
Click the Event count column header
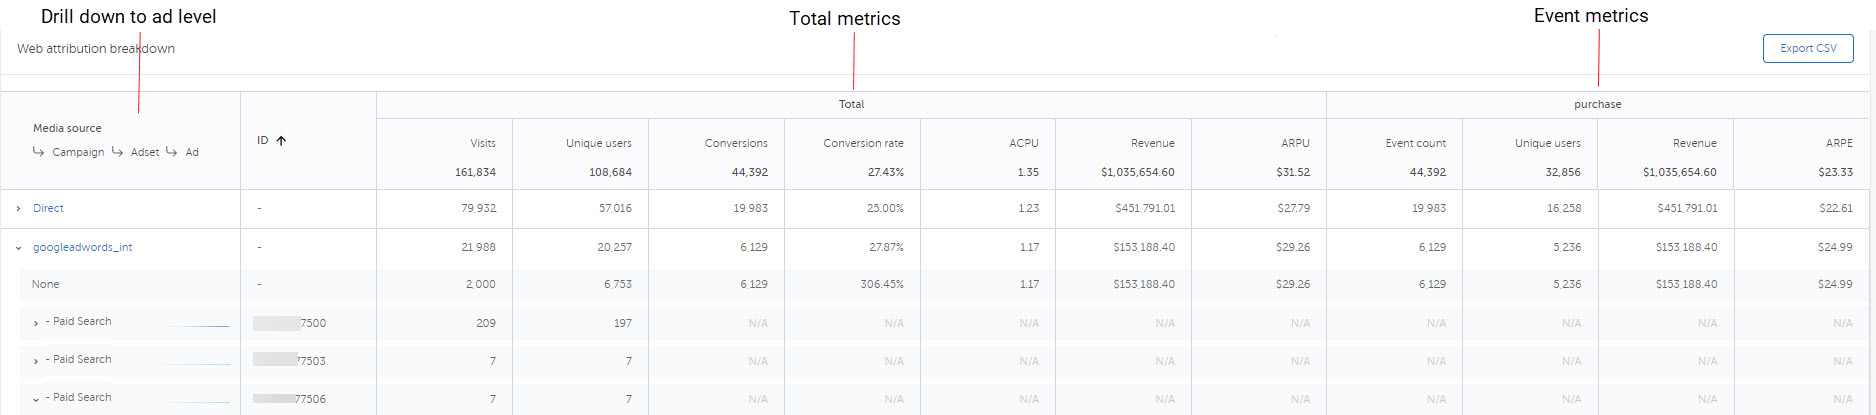pos(1415,143)
